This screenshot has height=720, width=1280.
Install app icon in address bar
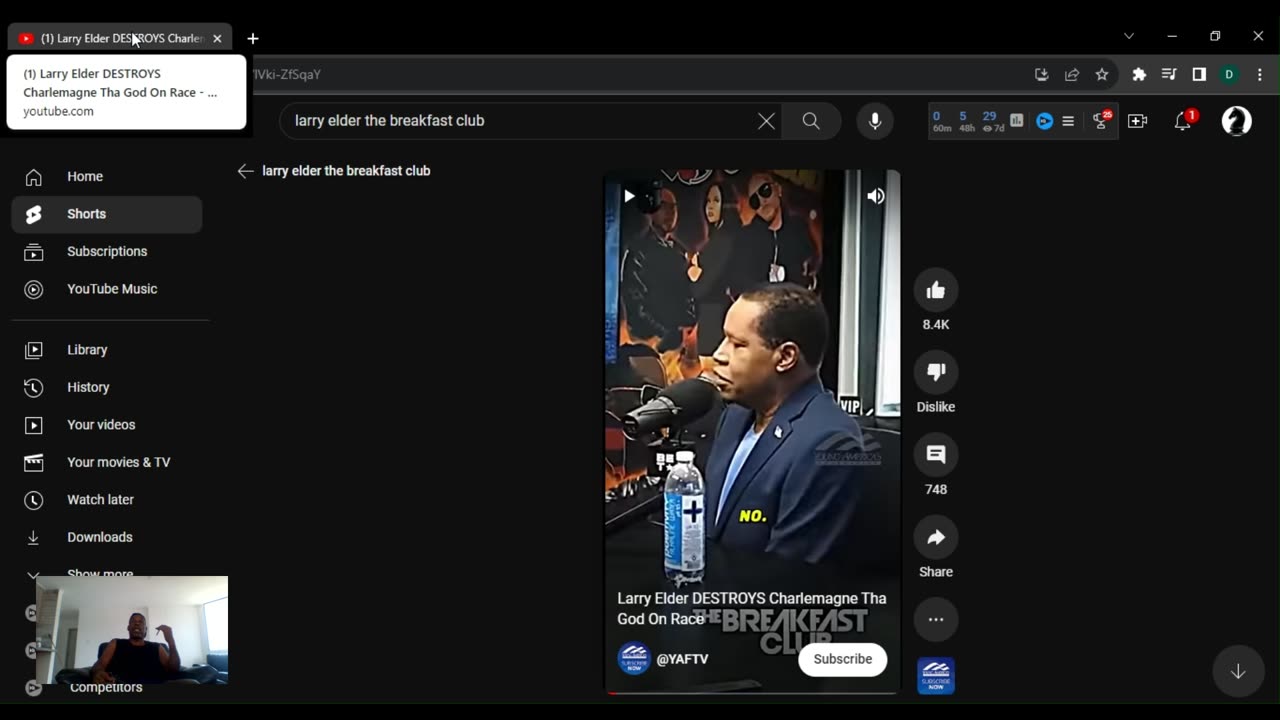1041,75
